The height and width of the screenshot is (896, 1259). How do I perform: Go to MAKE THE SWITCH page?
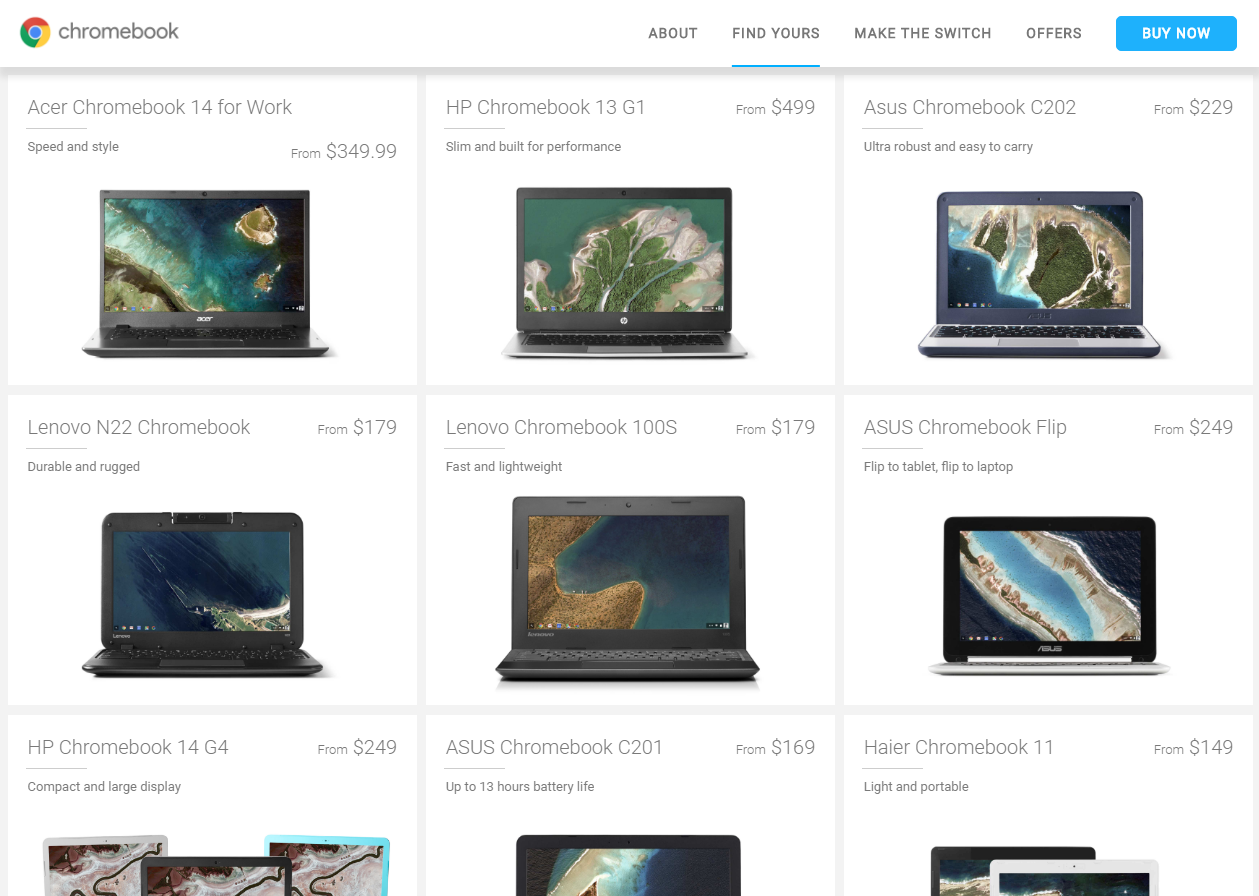923,33
